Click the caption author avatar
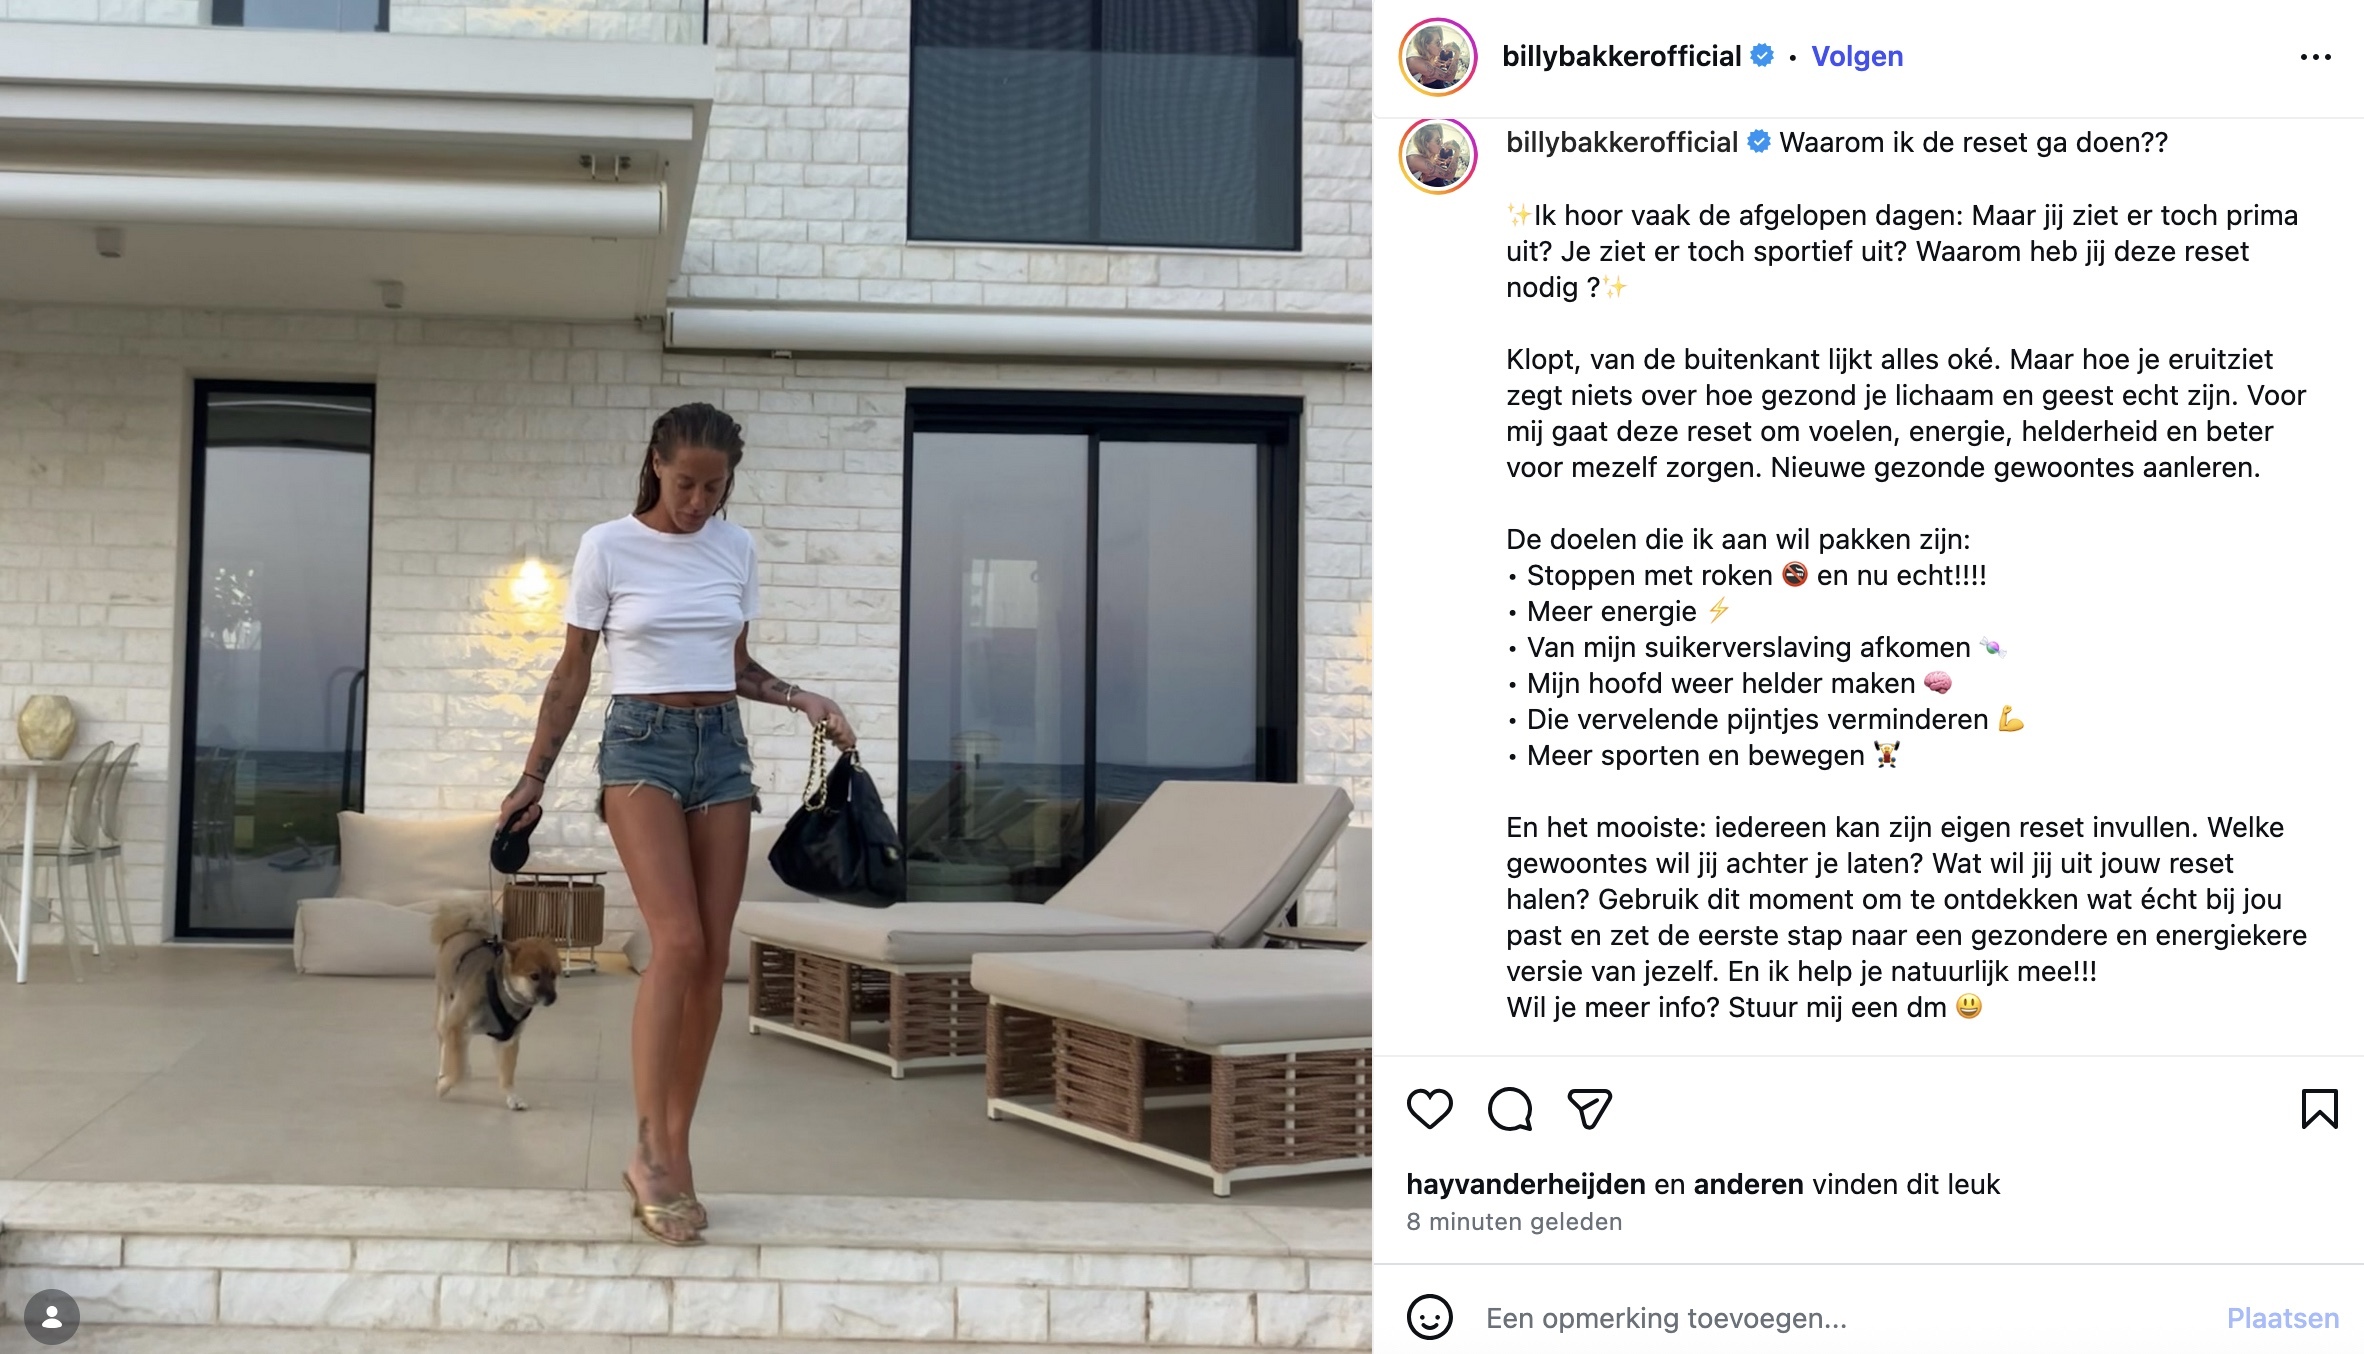Image resolution: width=2364 pixels, height=1354 pixels. pos(1438,155)
